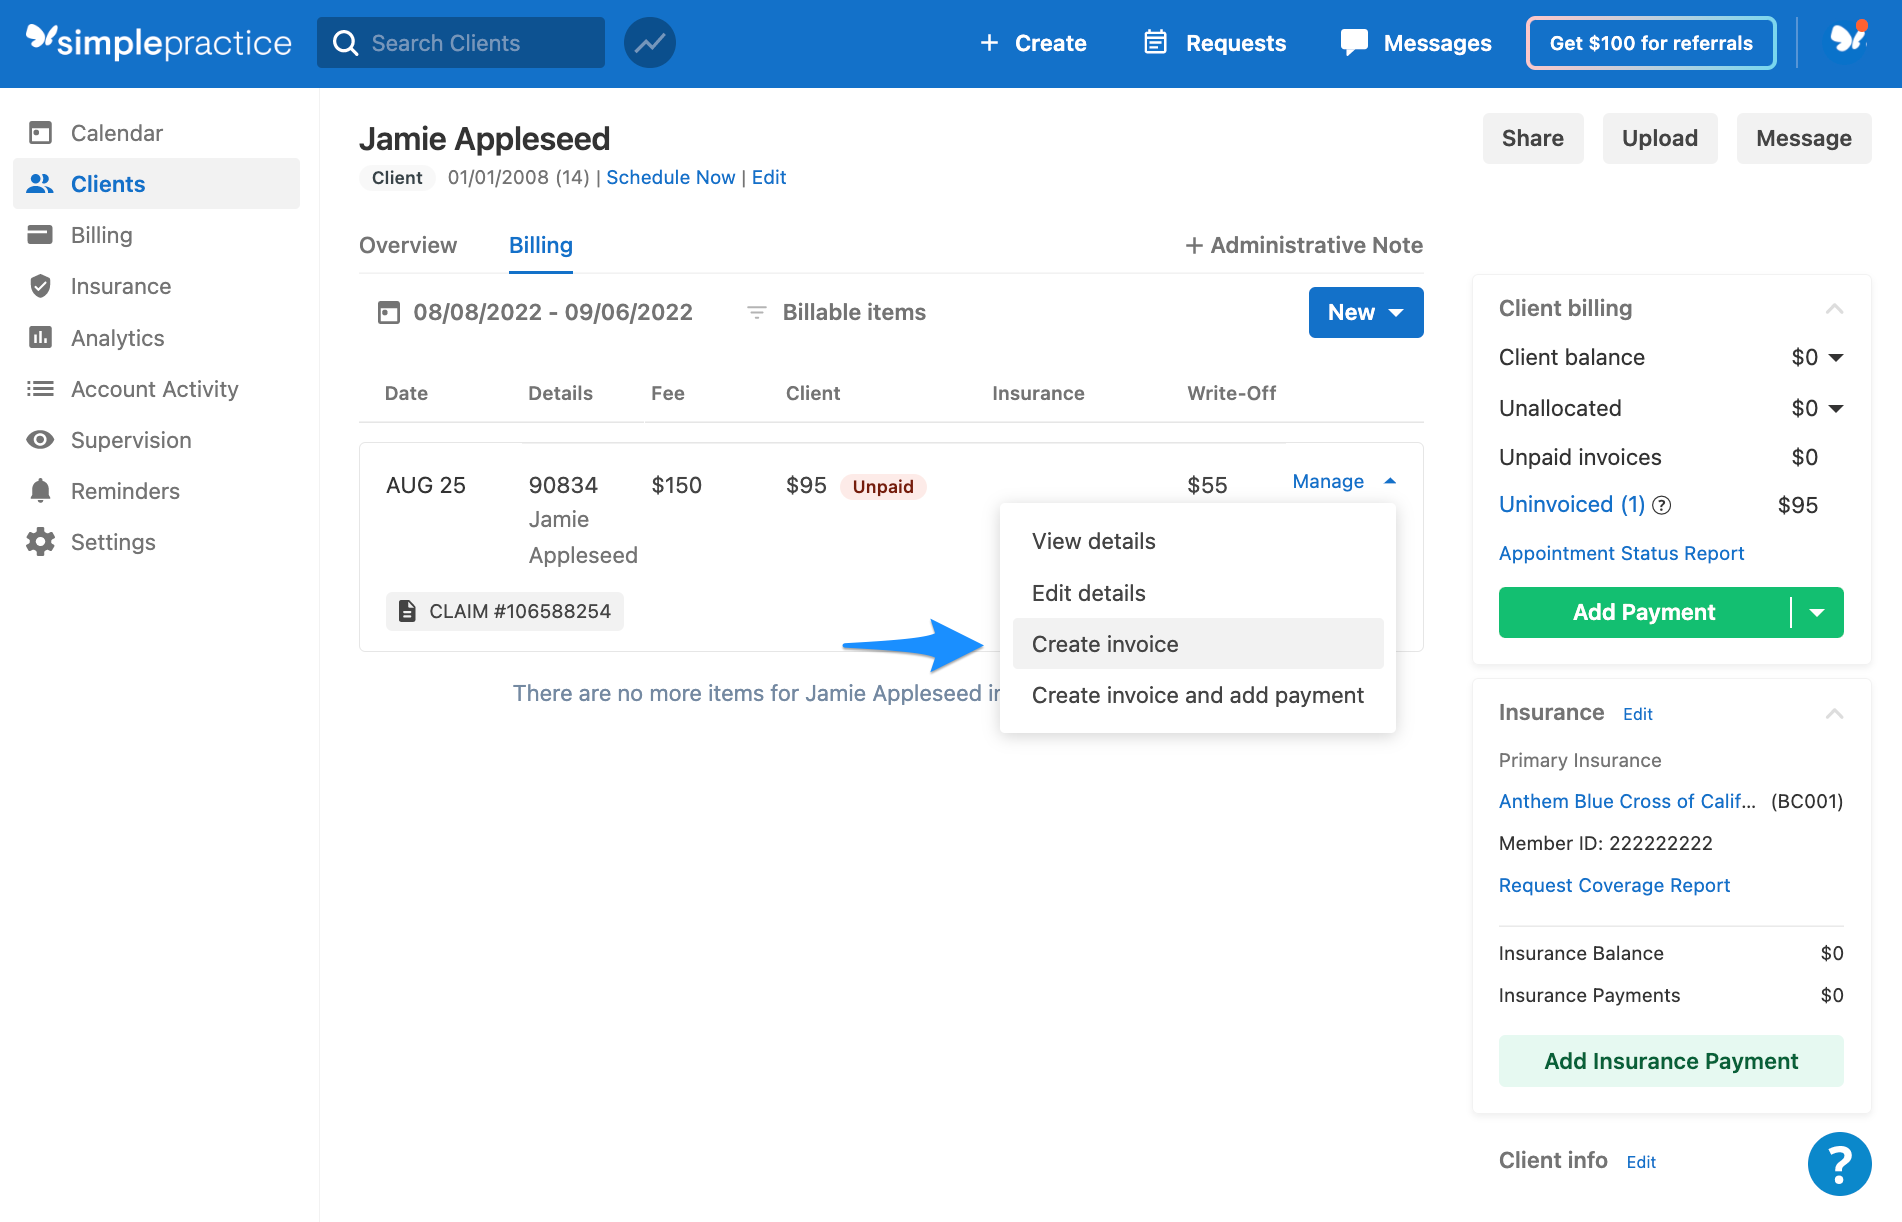Open the analytics trend icon in header
The height and width of the screenshot is (1222, 1902).
pos(650,43)
